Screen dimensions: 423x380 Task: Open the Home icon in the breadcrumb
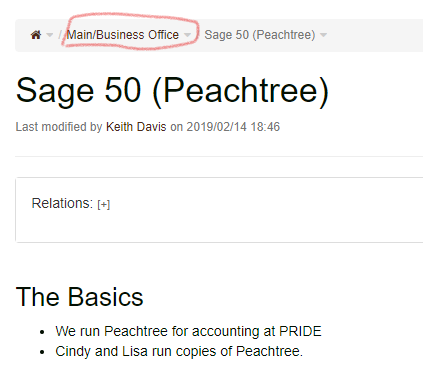pyautogui.click(x=36, y=35)
